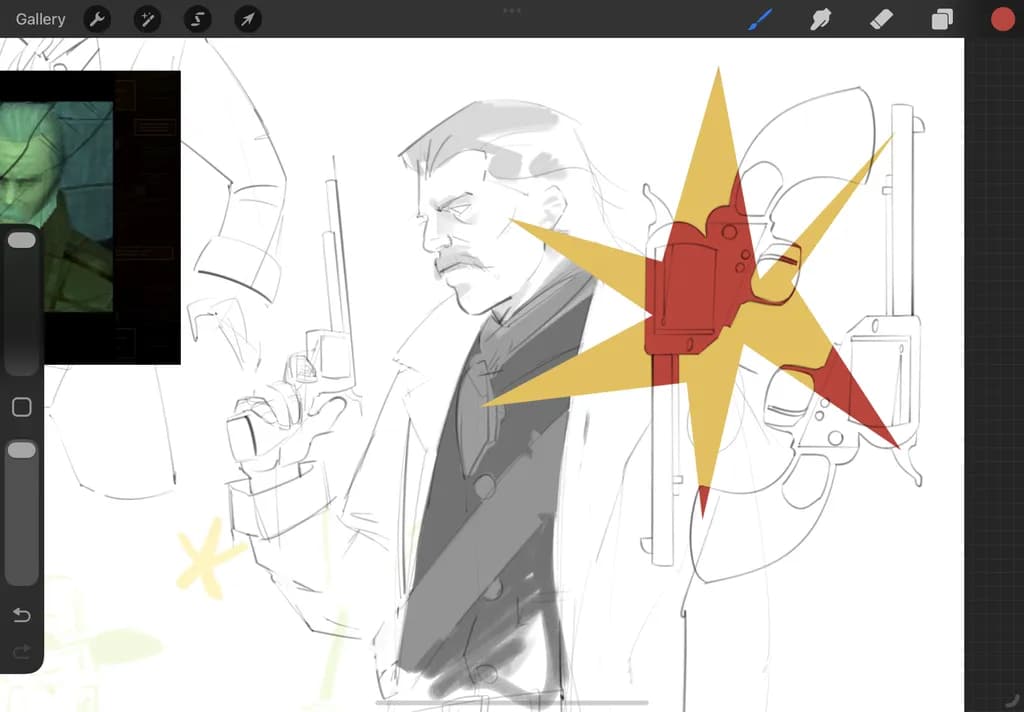Open the Layers panel
The width and height of the screenshot is (1024, 712).
coord(942,20)
